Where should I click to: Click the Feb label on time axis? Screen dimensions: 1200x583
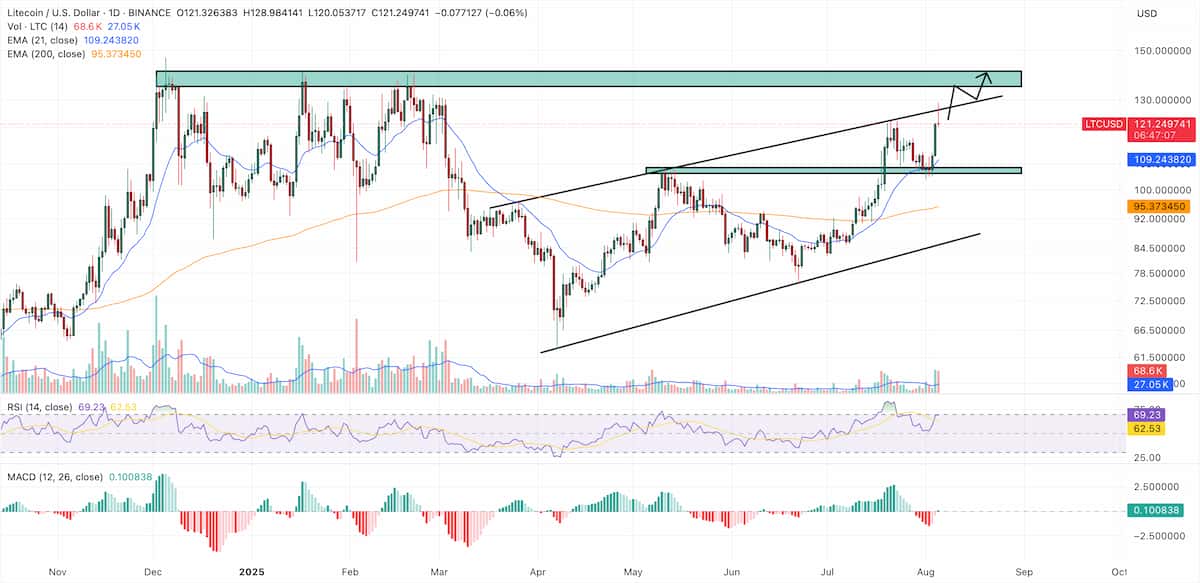(350, 572)
